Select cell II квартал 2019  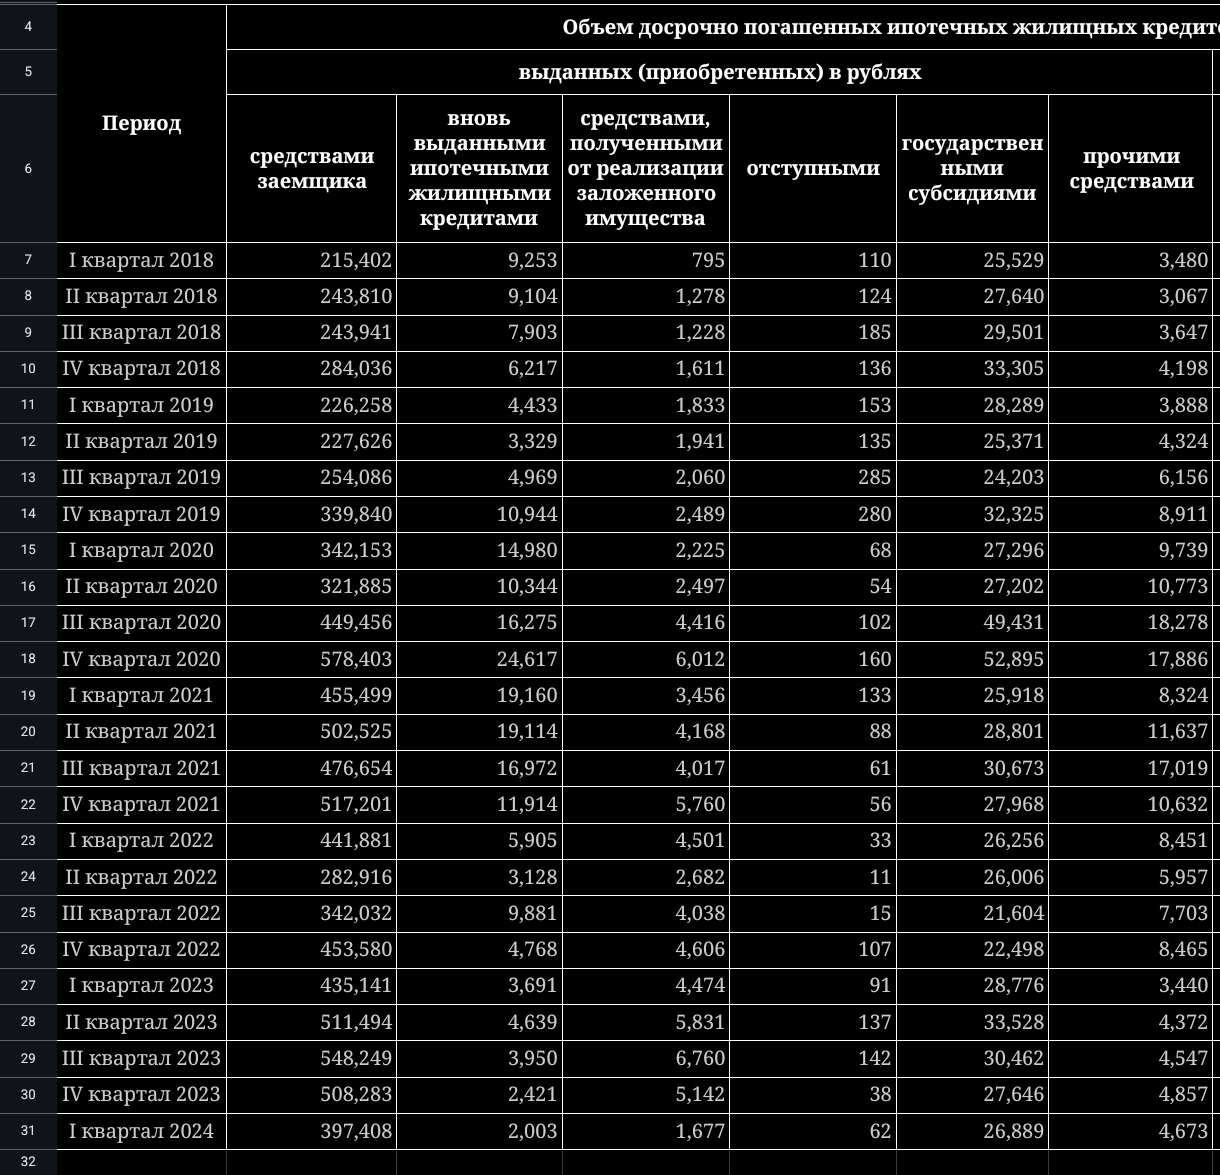pos(142,441)
